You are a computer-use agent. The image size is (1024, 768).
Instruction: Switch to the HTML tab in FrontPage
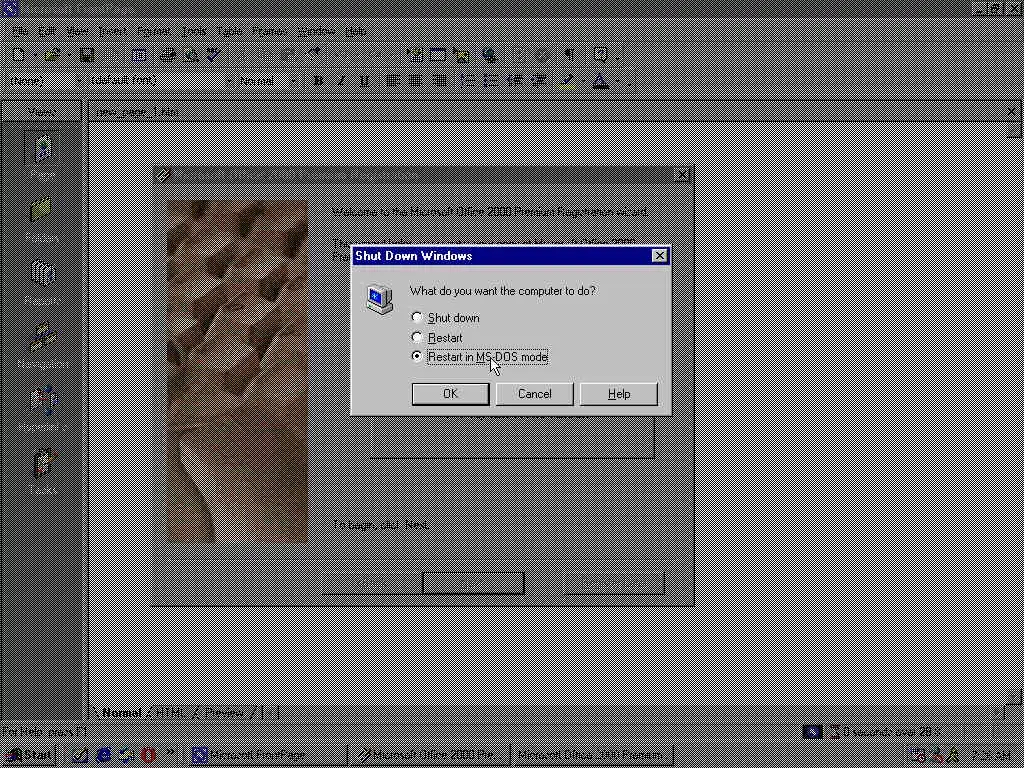click(x=172, y=712)
